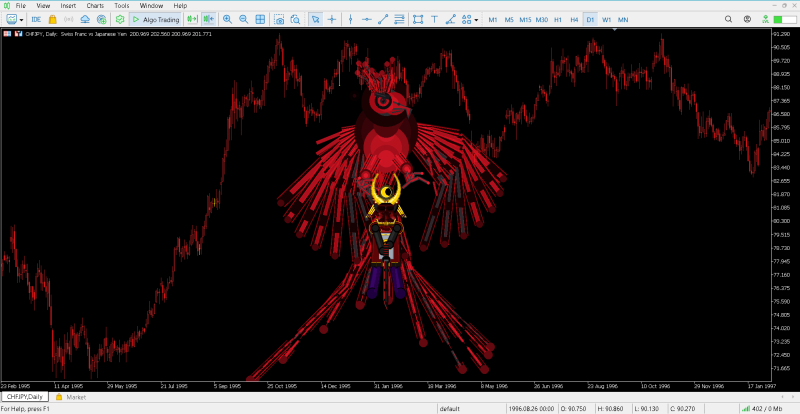Select the D1 daily timeframe
800x414 pixels.
pyautogui.click(x=590, y=20)
